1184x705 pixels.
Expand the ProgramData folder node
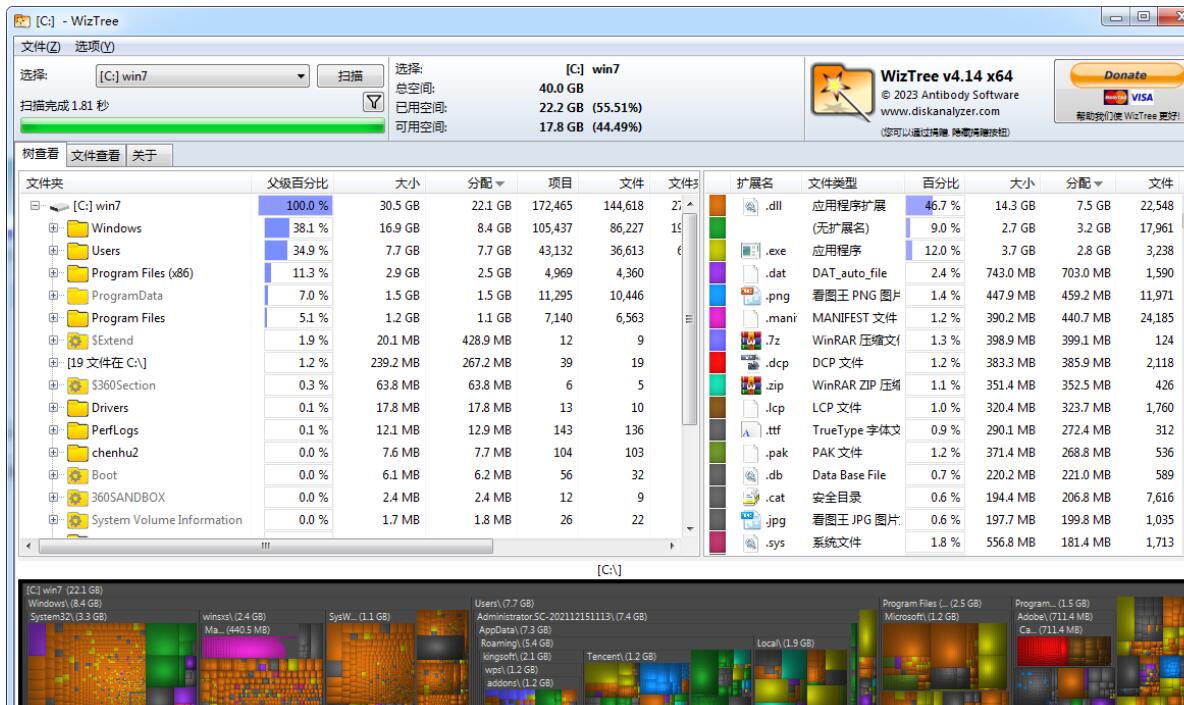[x=53, y=296]
